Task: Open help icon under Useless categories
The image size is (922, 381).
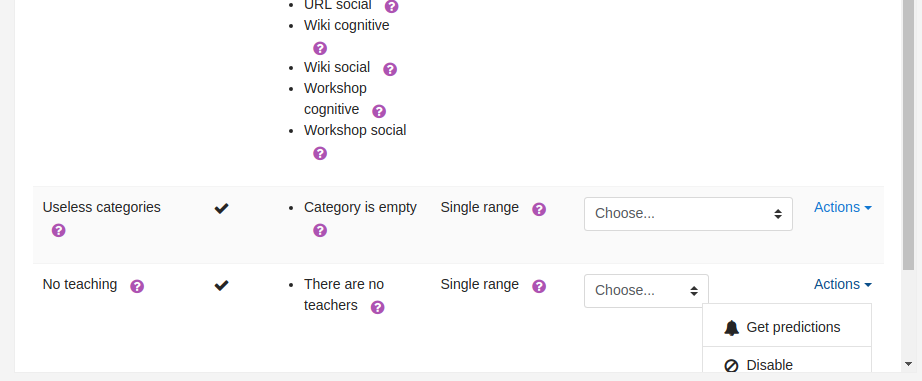Action: coord(59,230)
